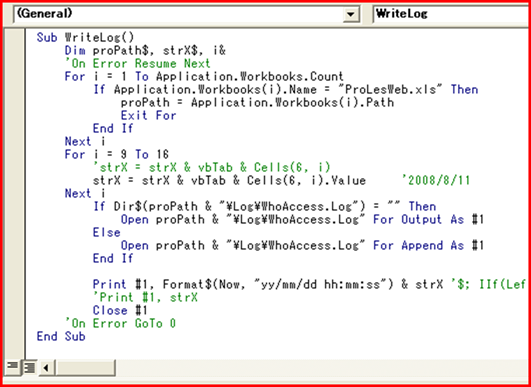Click the "ProLesWeb.xls" string literal
The height and width of the screenshot is (387, 531).
point(390,90)
